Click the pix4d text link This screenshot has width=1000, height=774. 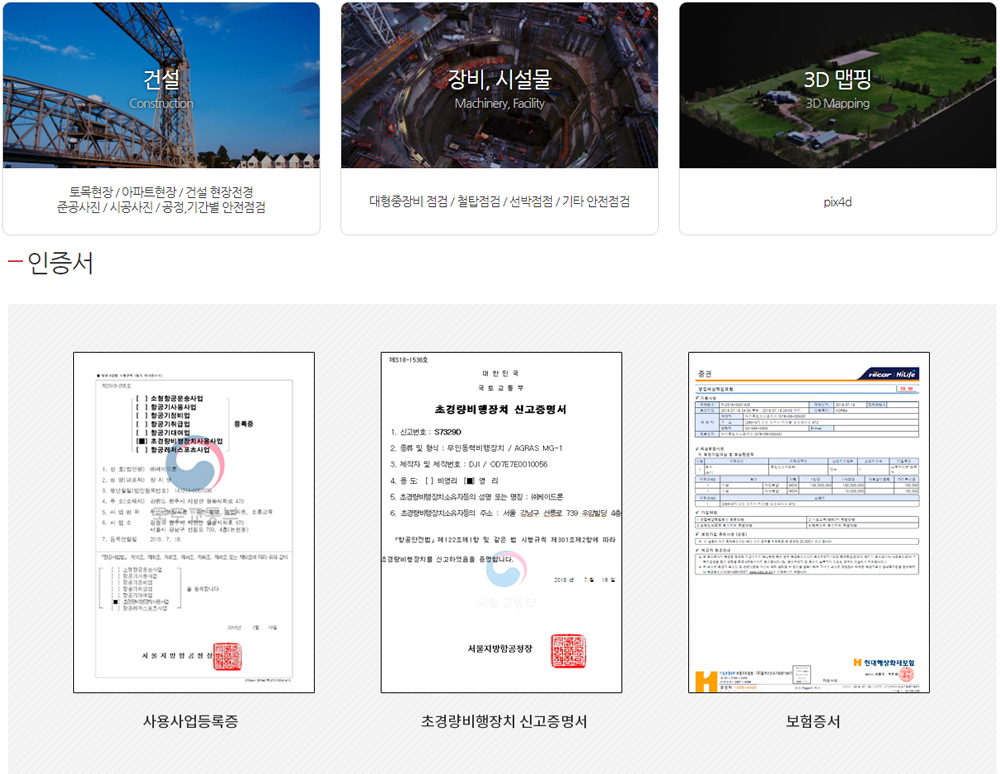click(837, 202)
